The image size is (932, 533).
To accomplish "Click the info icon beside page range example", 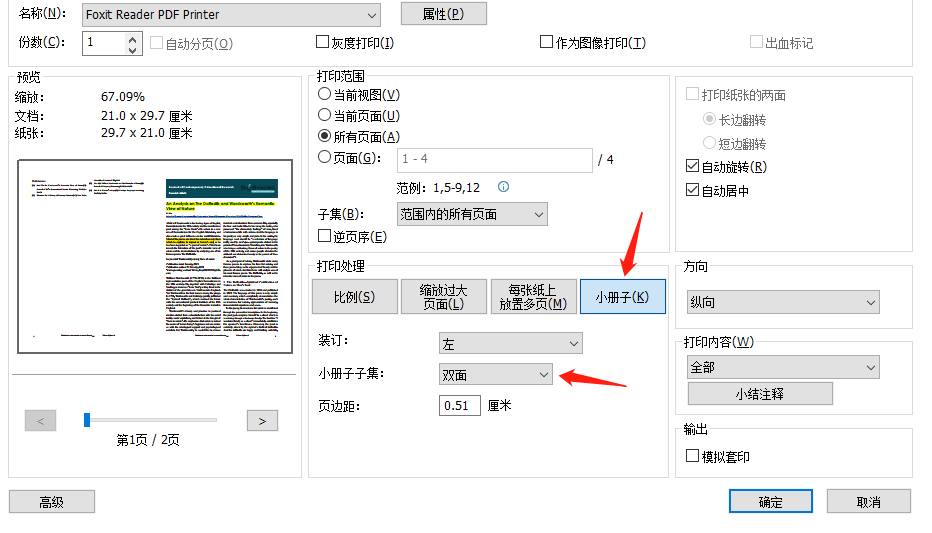I will 504,187.
